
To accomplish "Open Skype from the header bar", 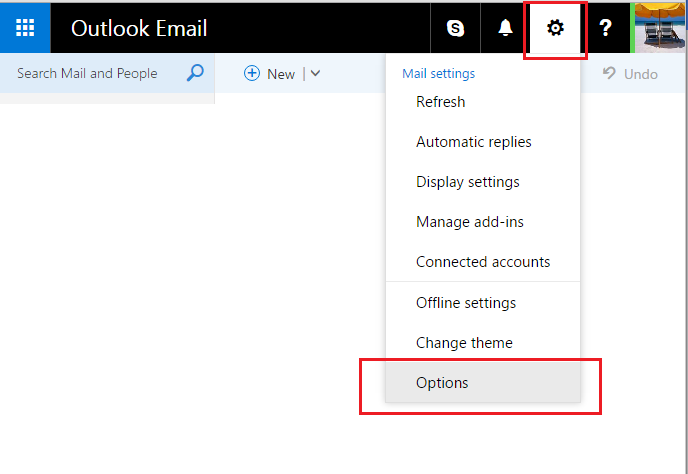I will click(455, 28).
